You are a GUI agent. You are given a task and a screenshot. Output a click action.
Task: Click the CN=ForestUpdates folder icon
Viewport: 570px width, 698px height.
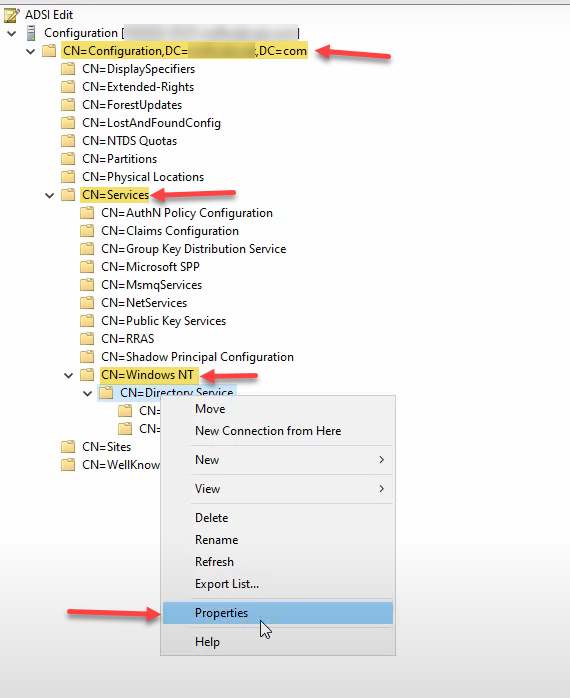68,105
